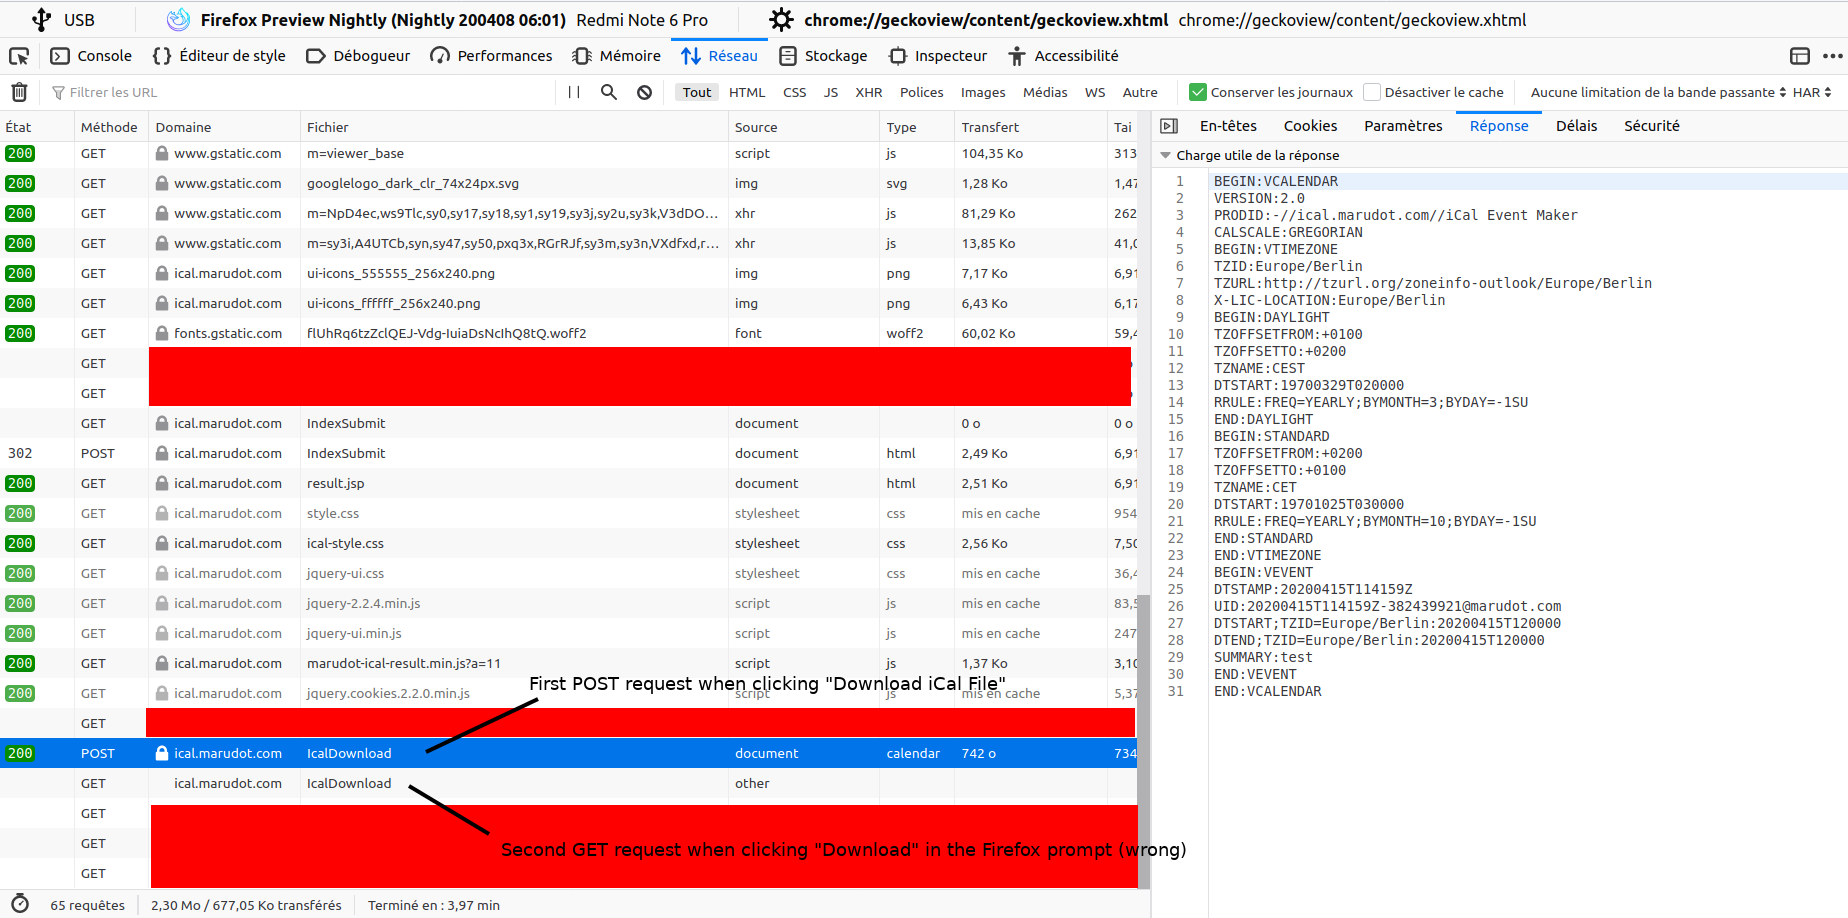
Task: Open the performance analysis stopwatch icon
Action: (19, 904)
